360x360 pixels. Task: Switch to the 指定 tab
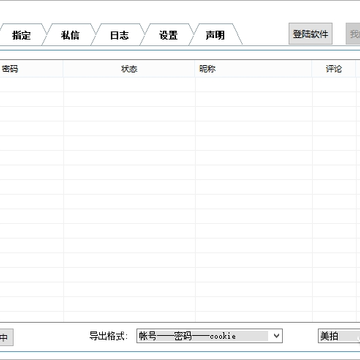pyautogui.click(x=21, y=35)
